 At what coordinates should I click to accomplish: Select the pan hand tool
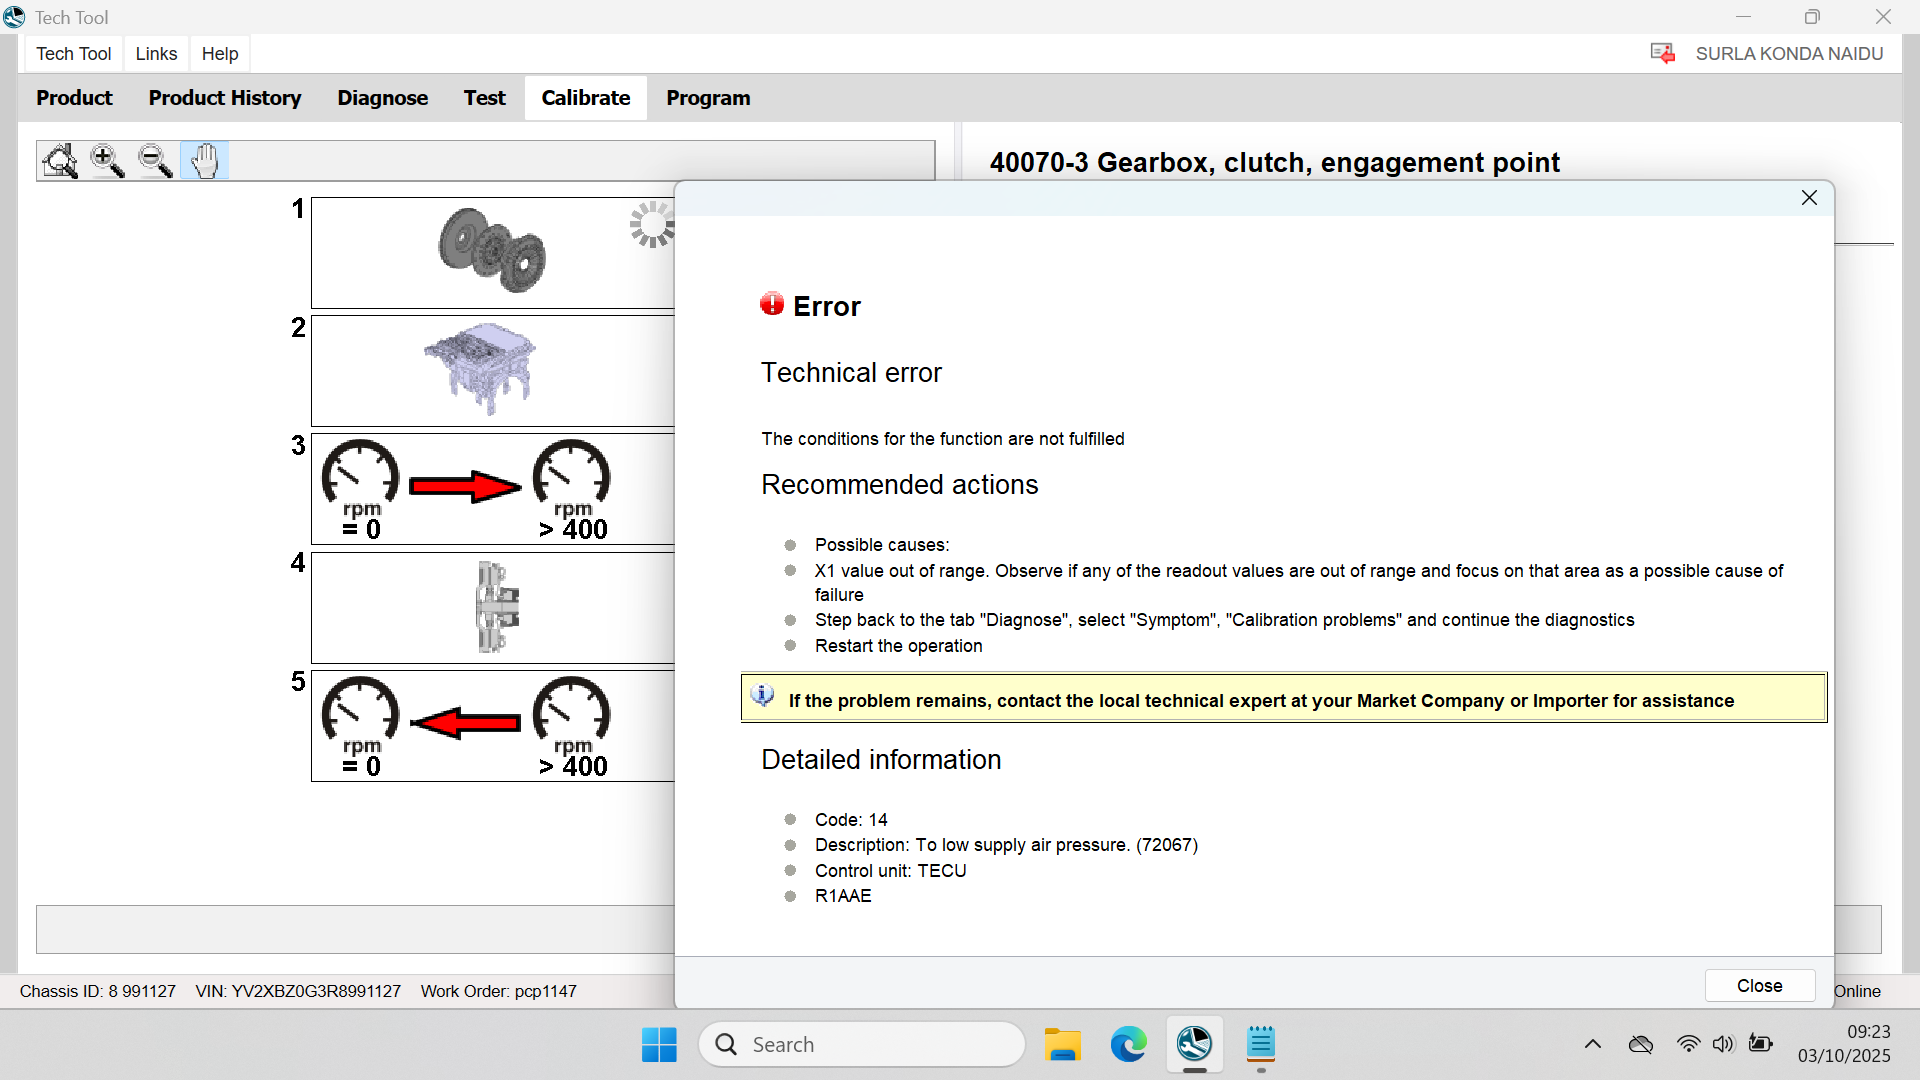coord(204,160)
